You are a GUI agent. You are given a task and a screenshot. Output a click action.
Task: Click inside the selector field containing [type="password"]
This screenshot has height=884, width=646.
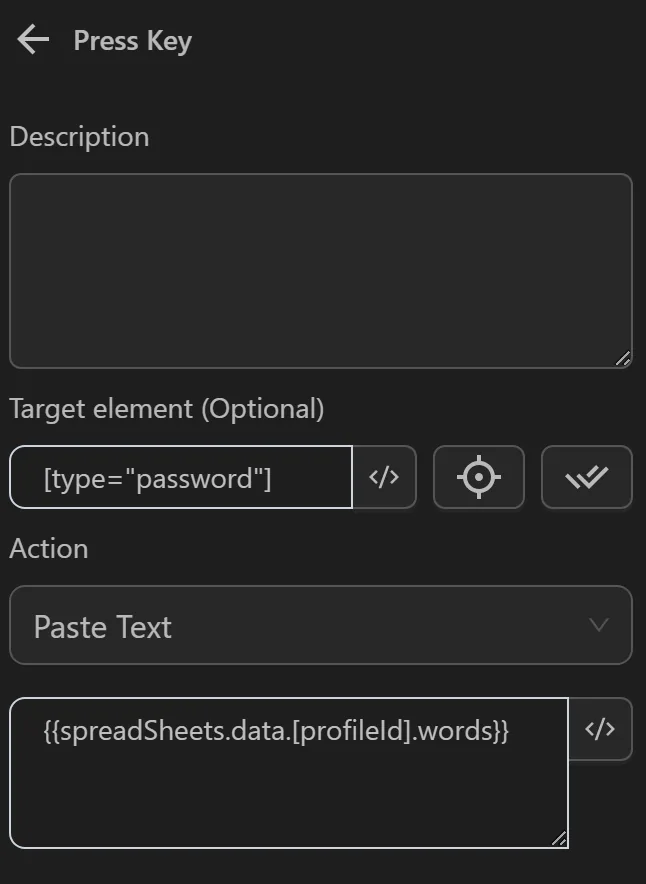(180, 477)
